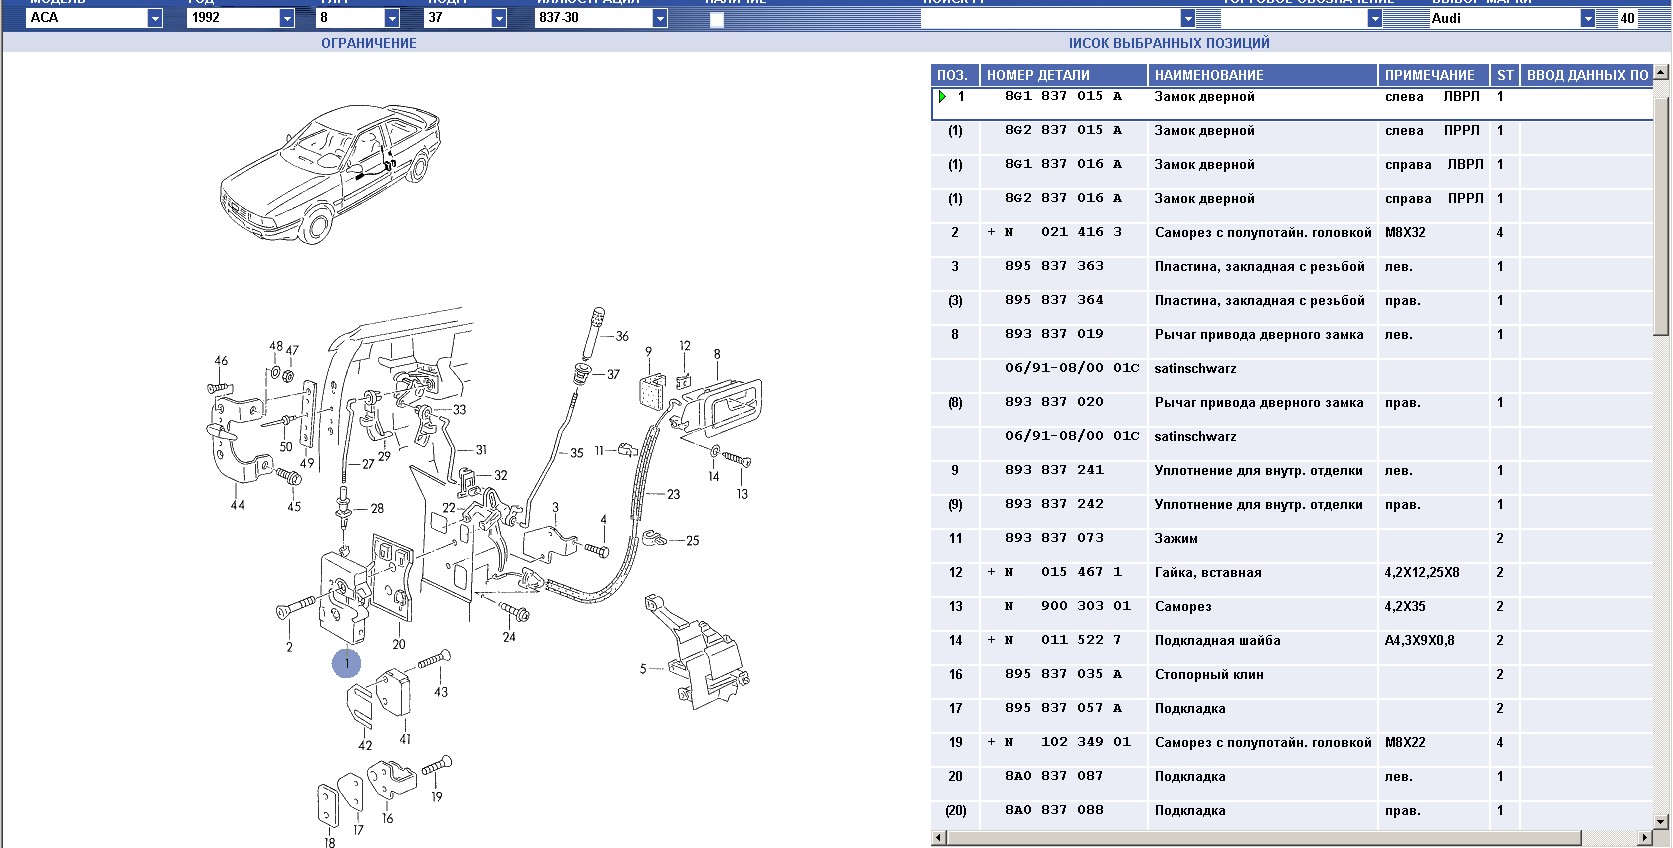Open the subgroup dropdown showing 37

499,18
